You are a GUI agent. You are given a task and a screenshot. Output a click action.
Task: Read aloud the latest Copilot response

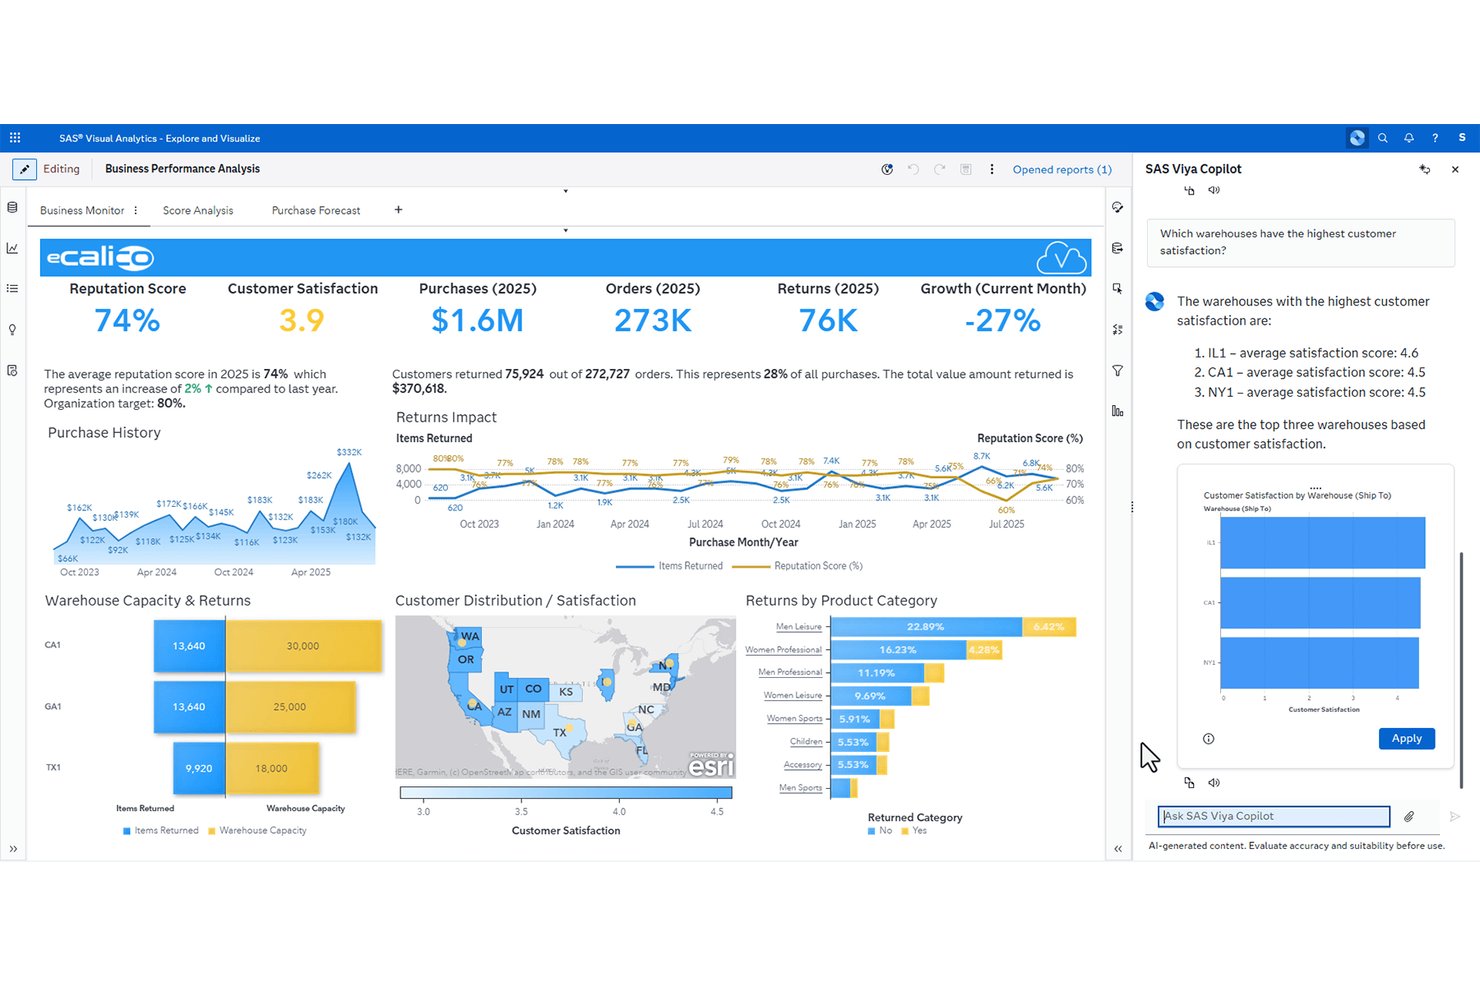click(x=1214, y=783)
